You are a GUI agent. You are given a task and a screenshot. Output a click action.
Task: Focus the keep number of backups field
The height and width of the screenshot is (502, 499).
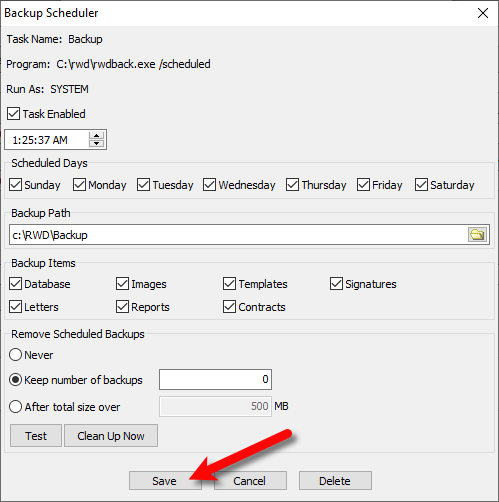[x=215, y=379]
